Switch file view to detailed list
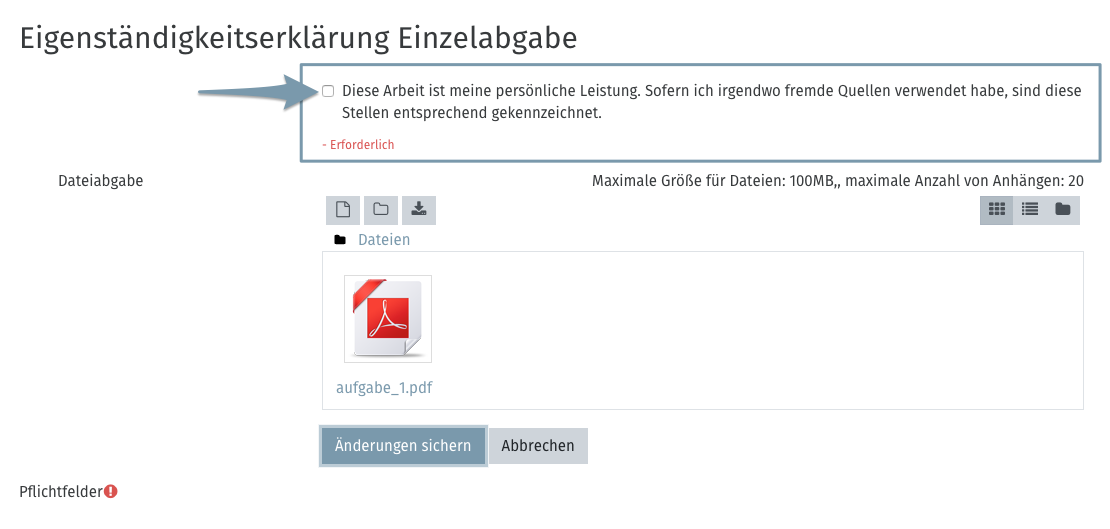This screenshot has width=1110, height=529. pos(1029,210)
